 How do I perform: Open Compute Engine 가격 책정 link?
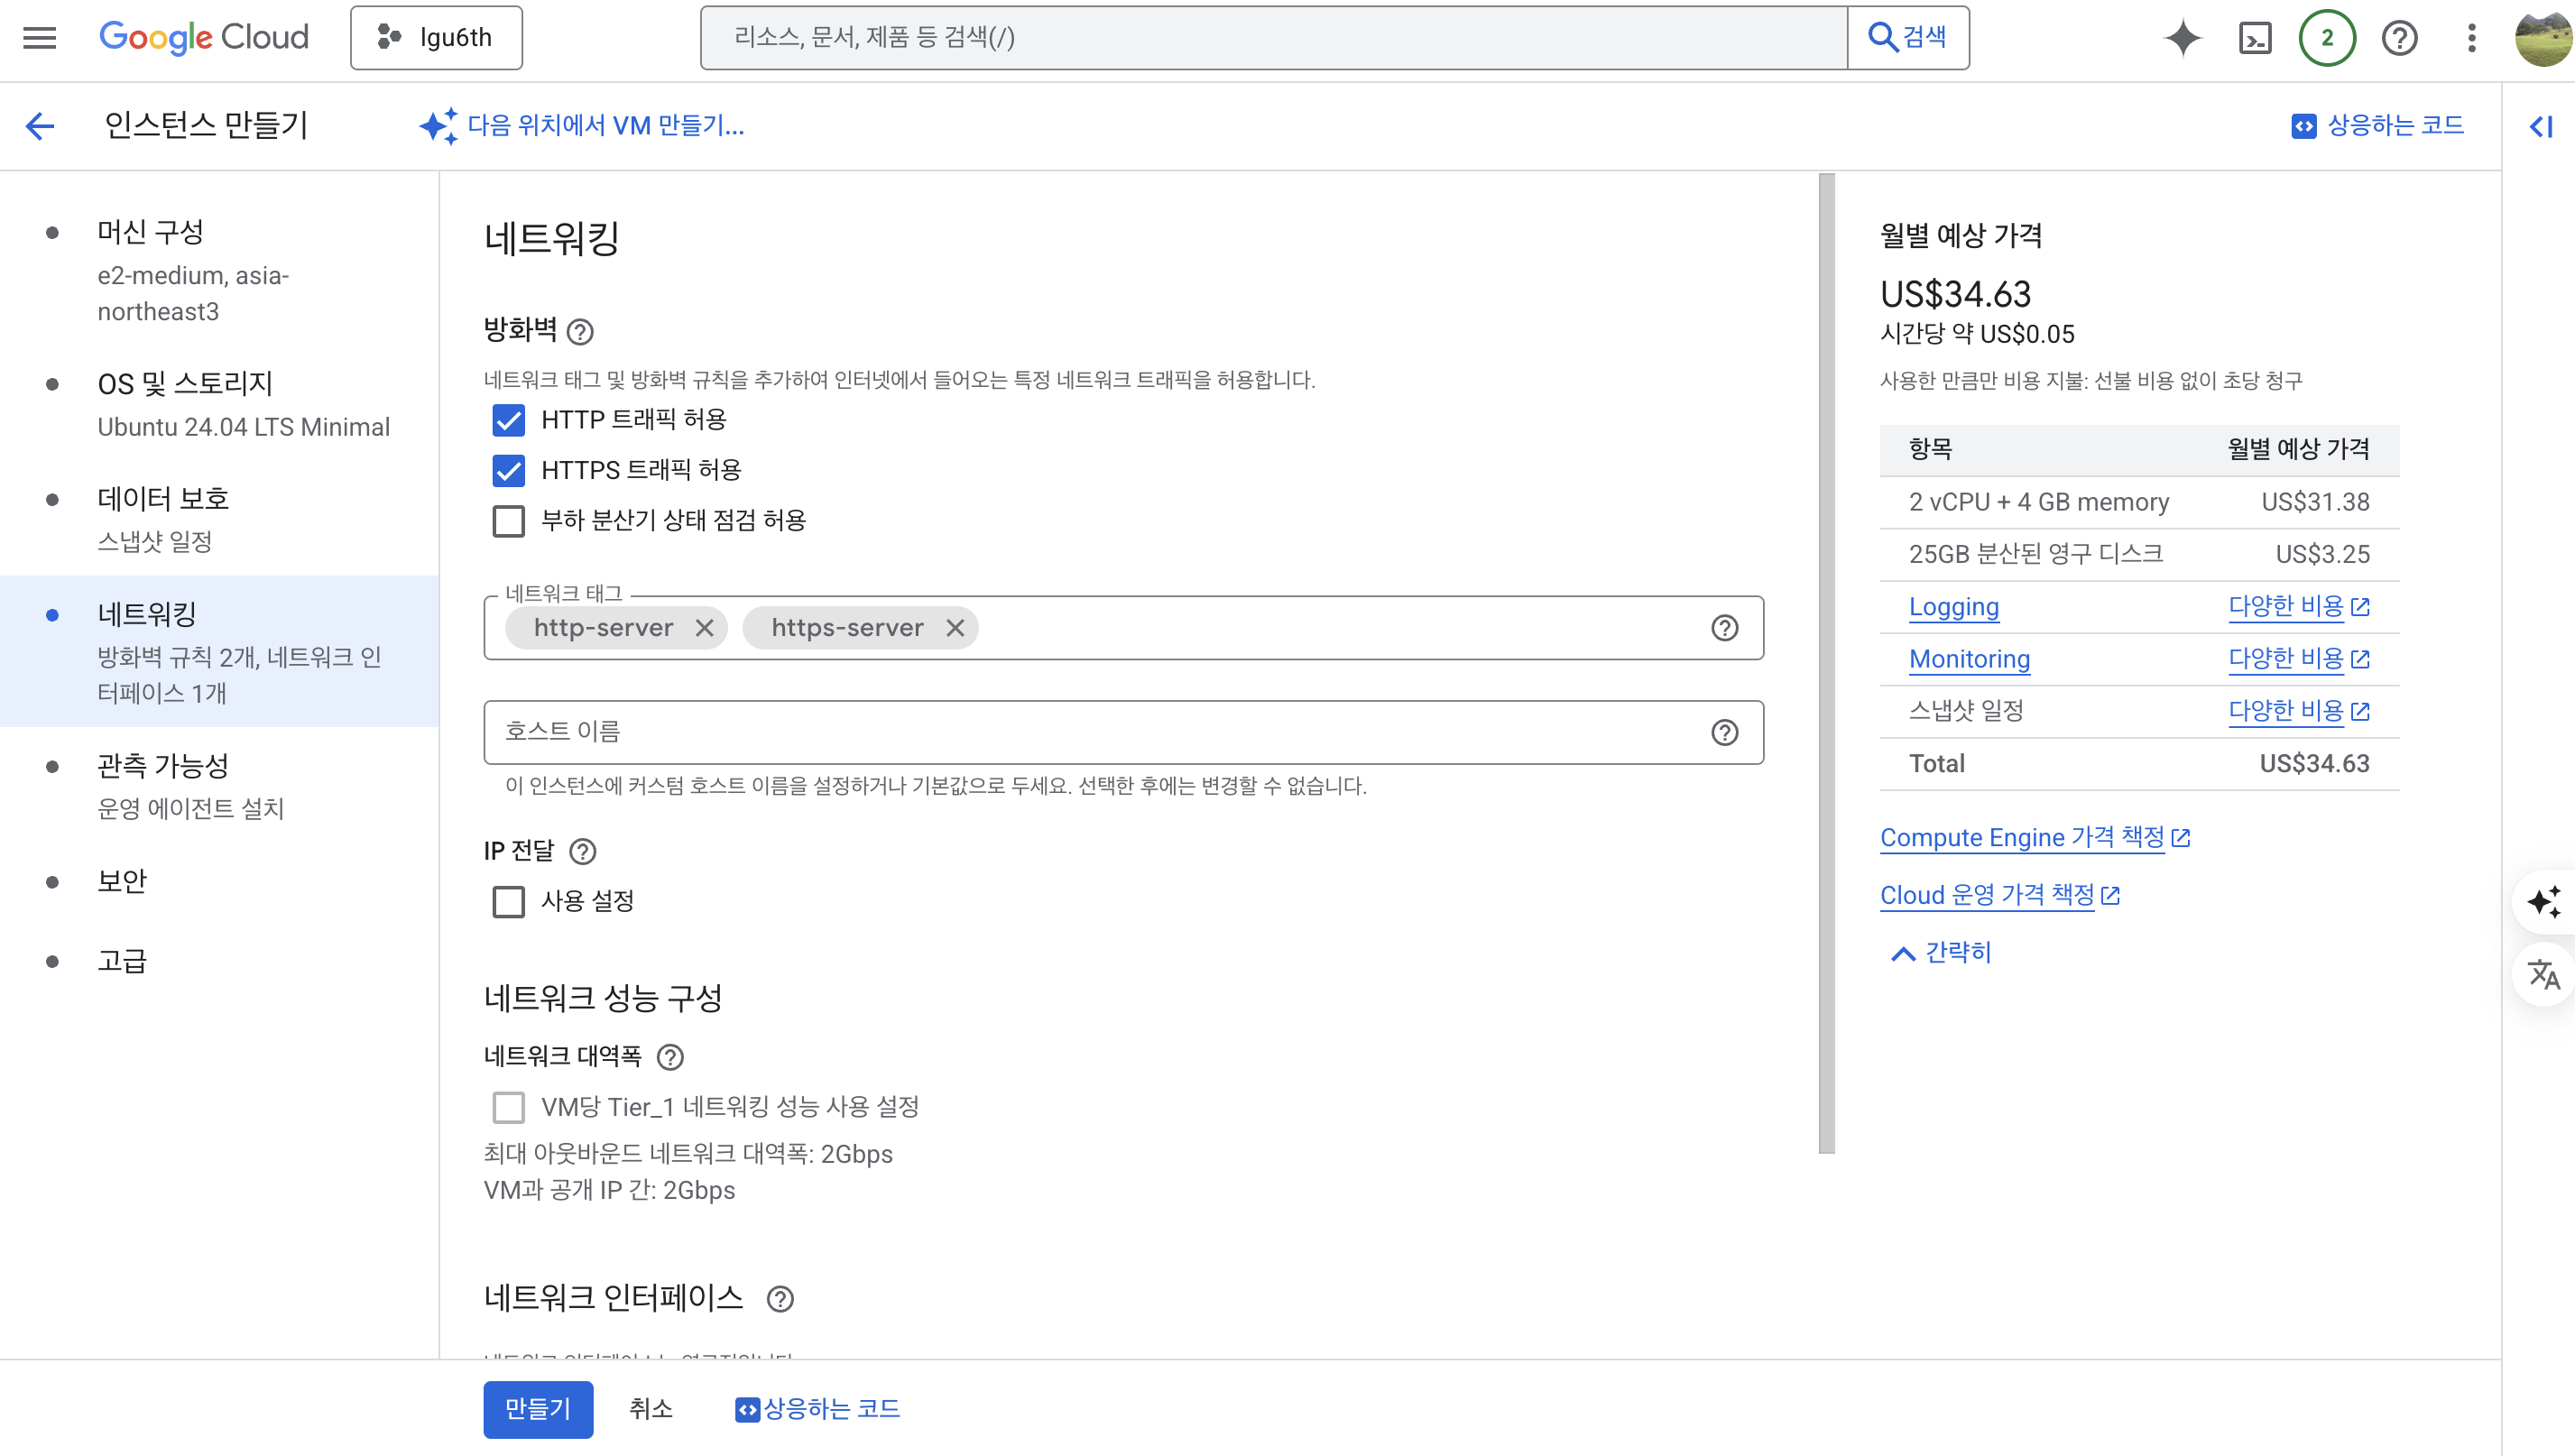click(x=2035, y=837)
